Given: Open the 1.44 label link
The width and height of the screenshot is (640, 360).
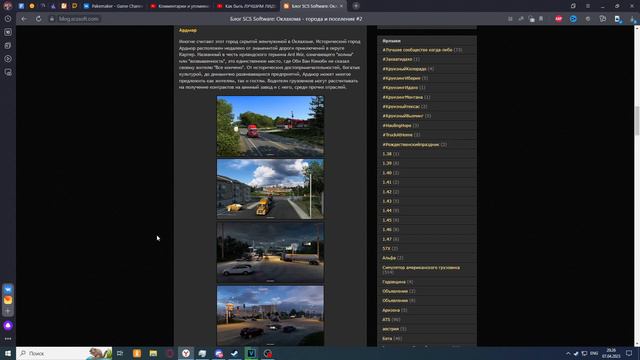Looking at the screenshot, I should (x=387, y=211).
